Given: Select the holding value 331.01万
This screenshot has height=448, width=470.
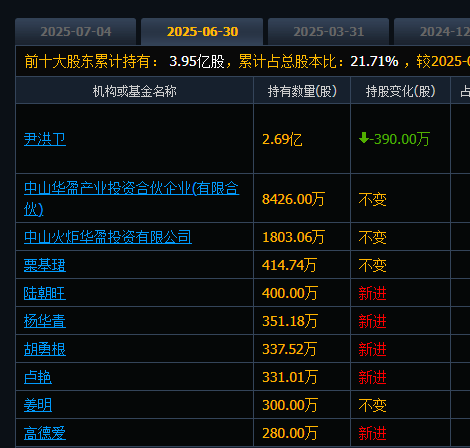Looking at the screenshot, I should point(289,377).
